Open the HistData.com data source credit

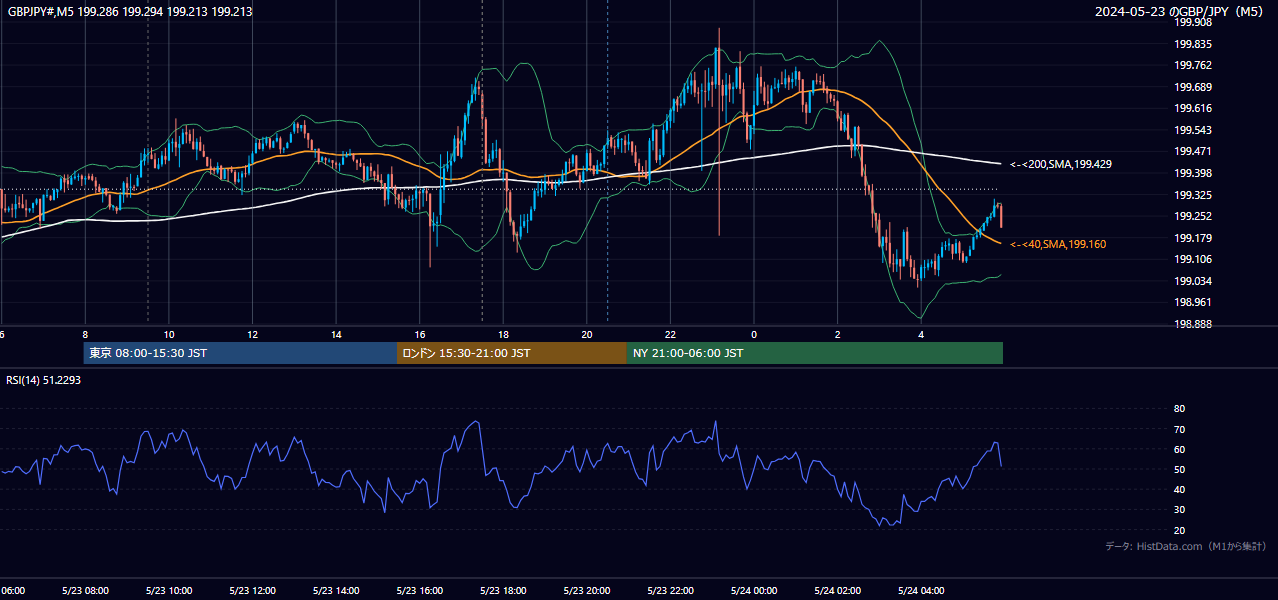click(1186, 546)
